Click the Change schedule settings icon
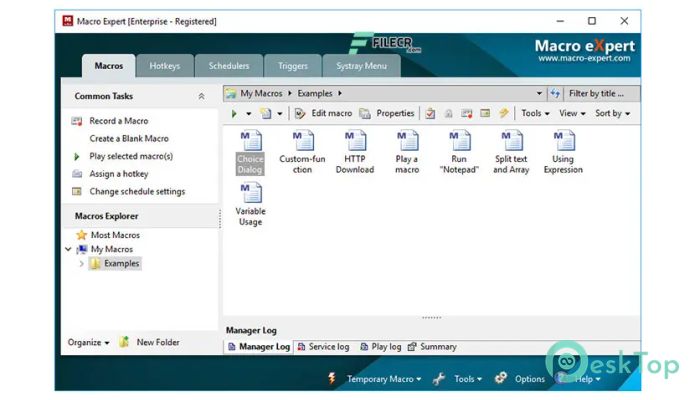 pos(77,192)
